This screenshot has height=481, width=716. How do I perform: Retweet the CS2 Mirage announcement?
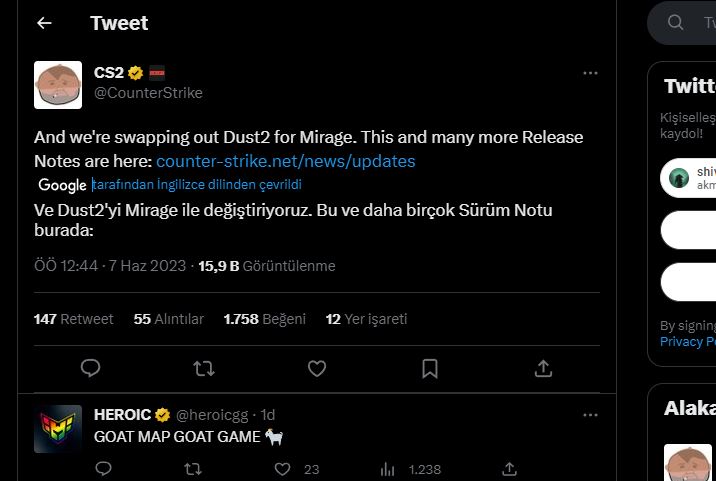pyautogui.click(x=204, y=369)
